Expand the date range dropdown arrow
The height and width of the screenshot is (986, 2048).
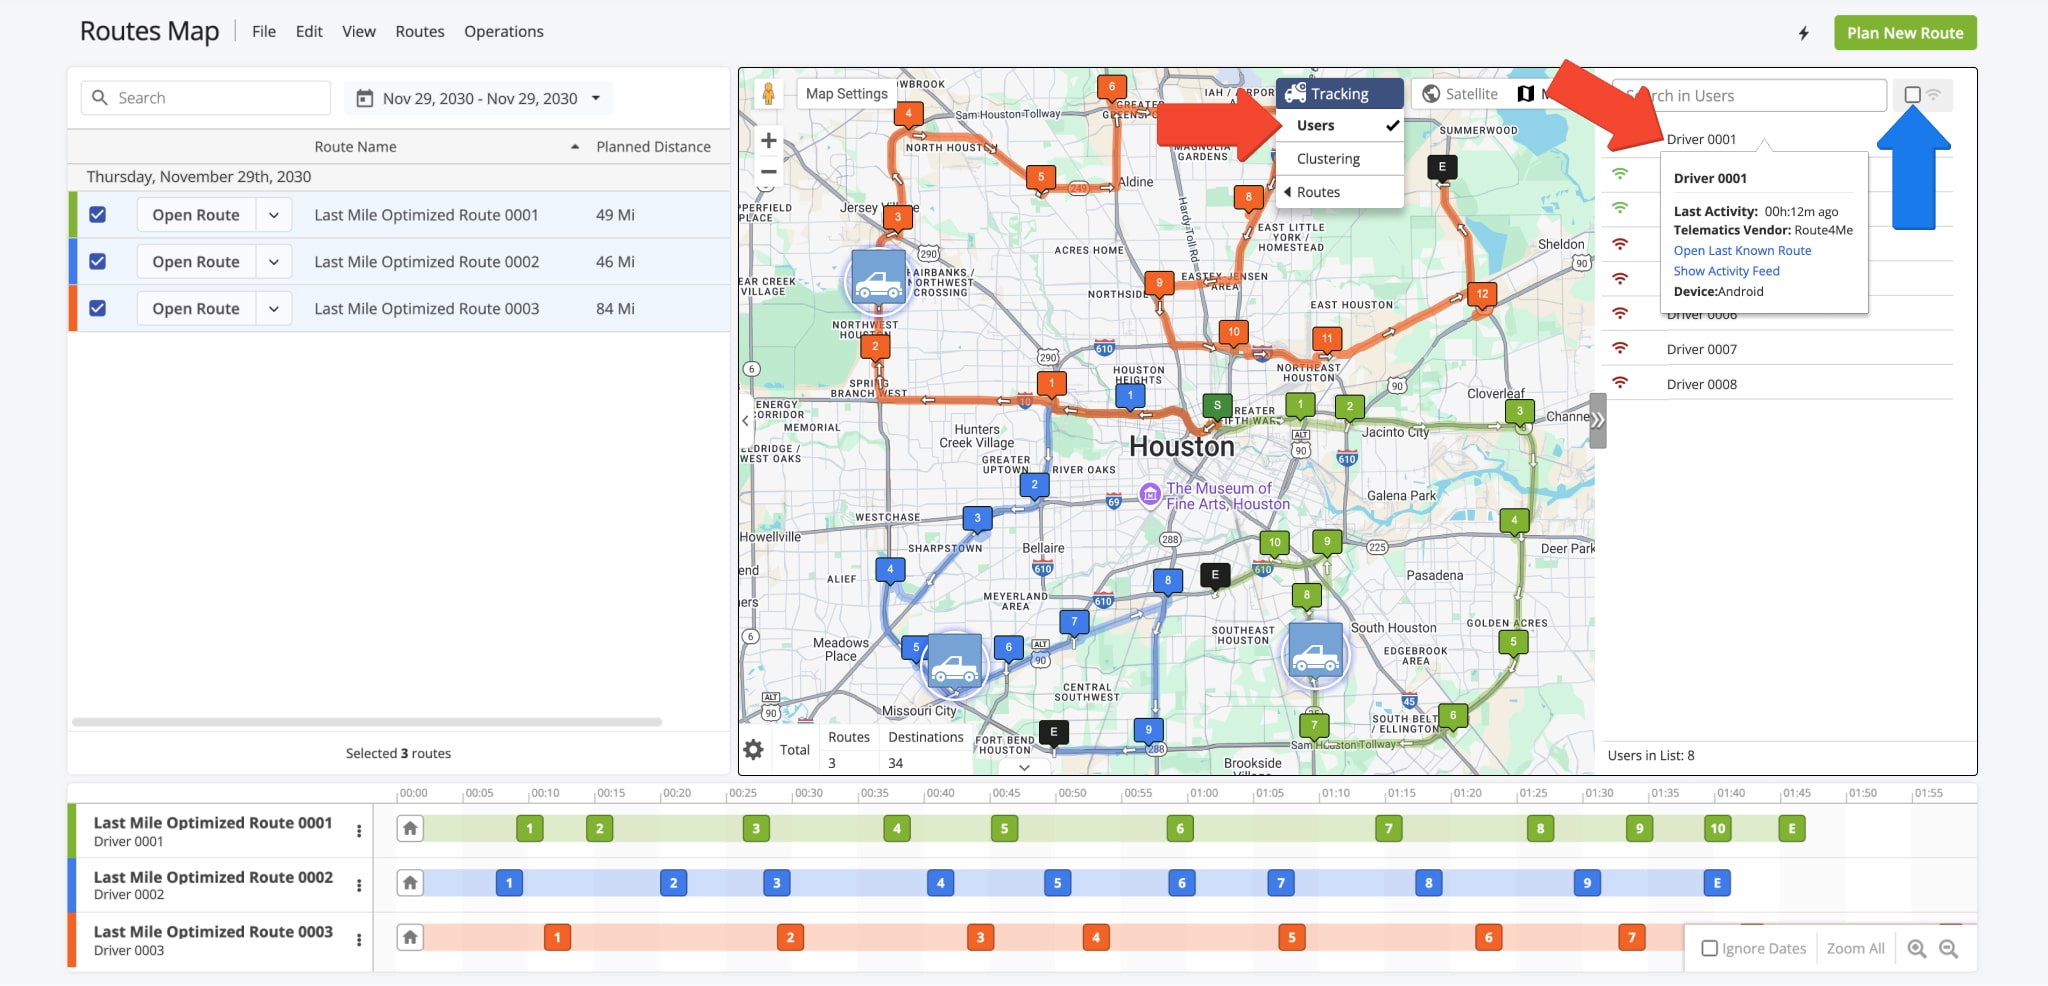tap(596, 98)
